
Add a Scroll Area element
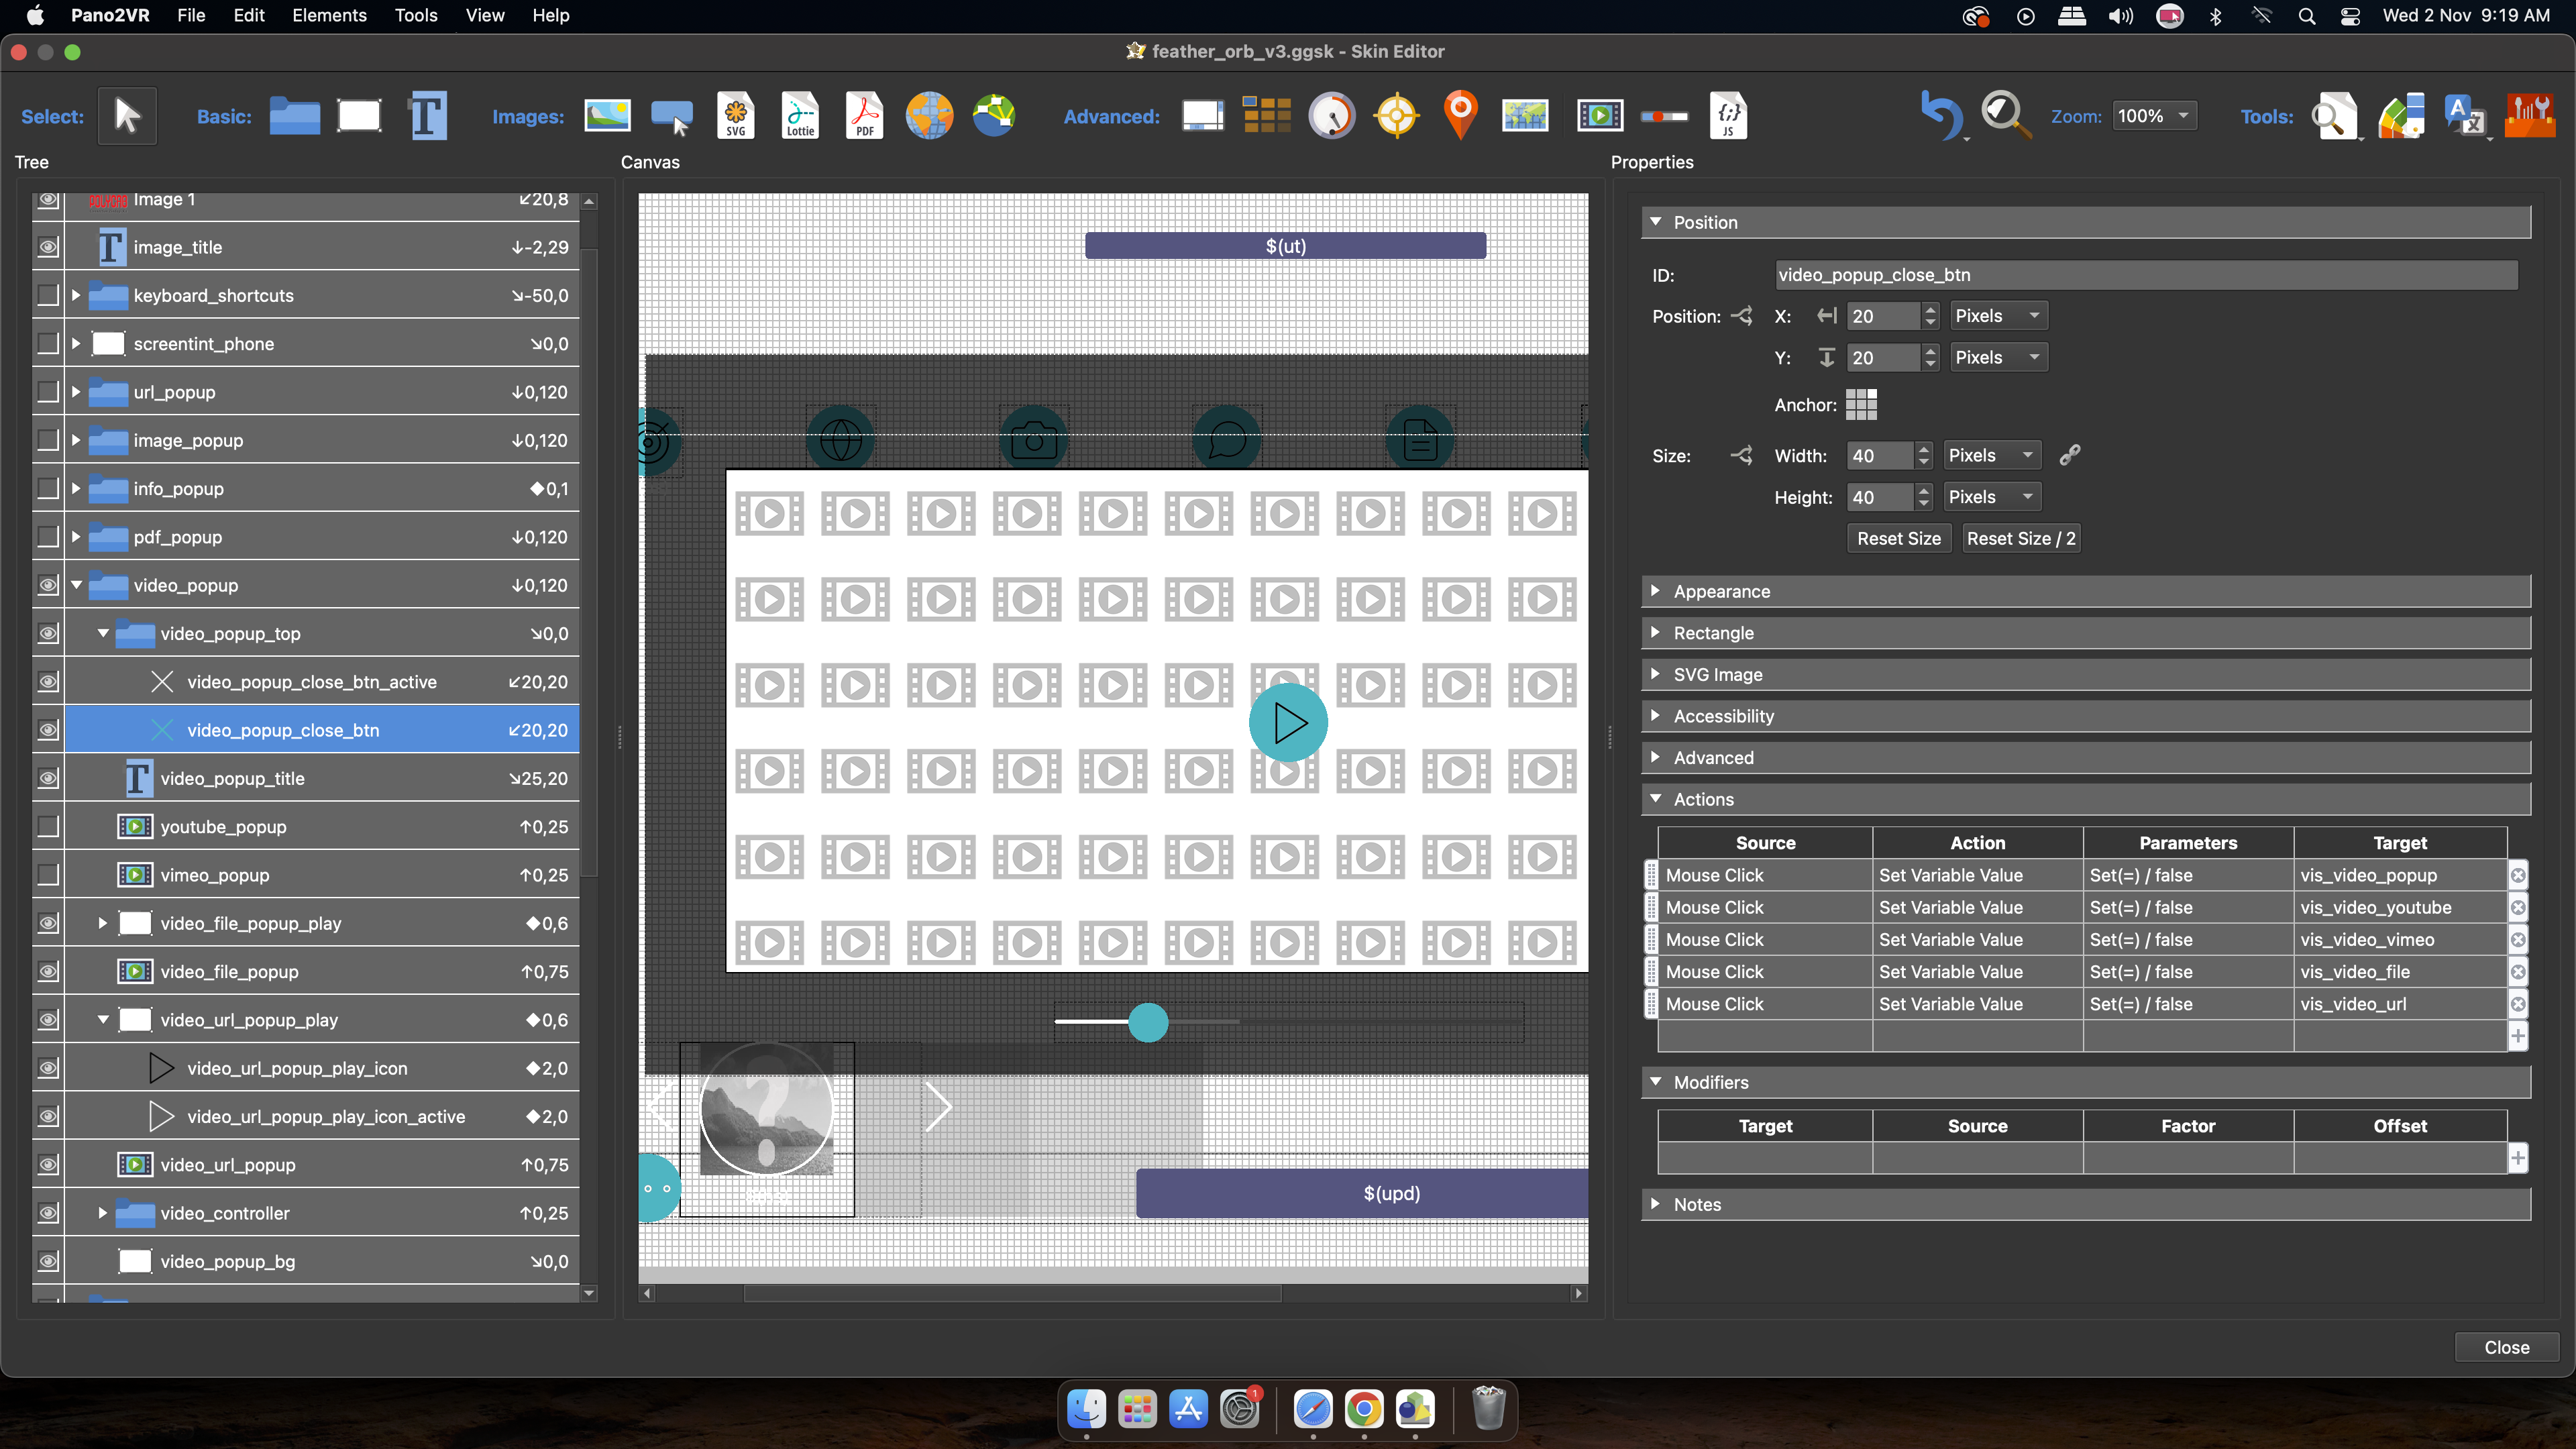click(x=1203, y=116)
